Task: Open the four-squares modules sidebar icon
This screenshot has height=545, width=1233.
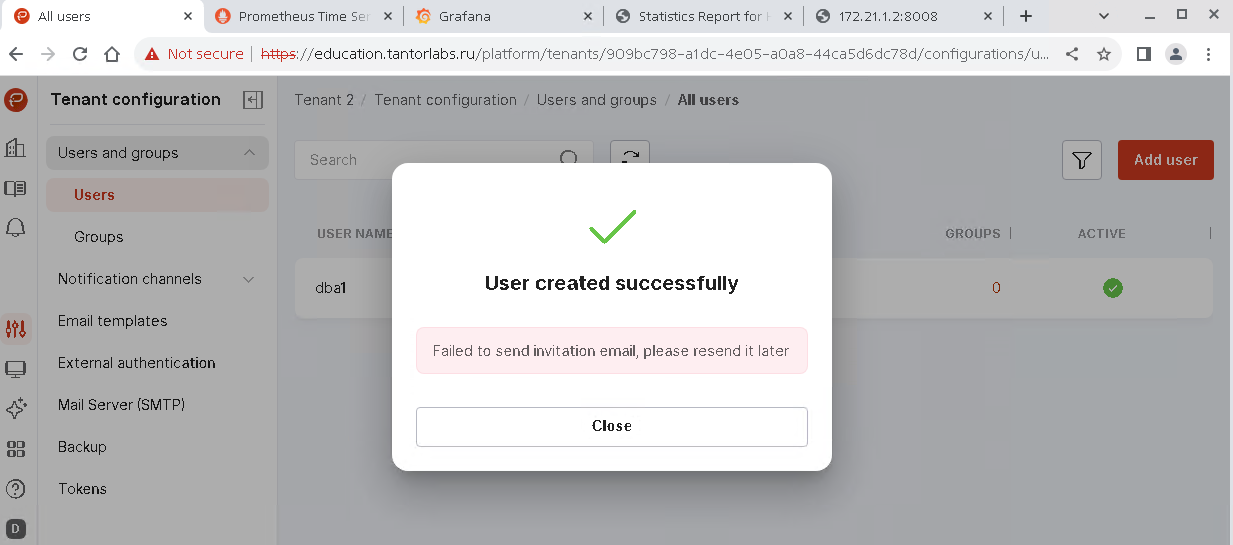Action: tap(15, 449)
